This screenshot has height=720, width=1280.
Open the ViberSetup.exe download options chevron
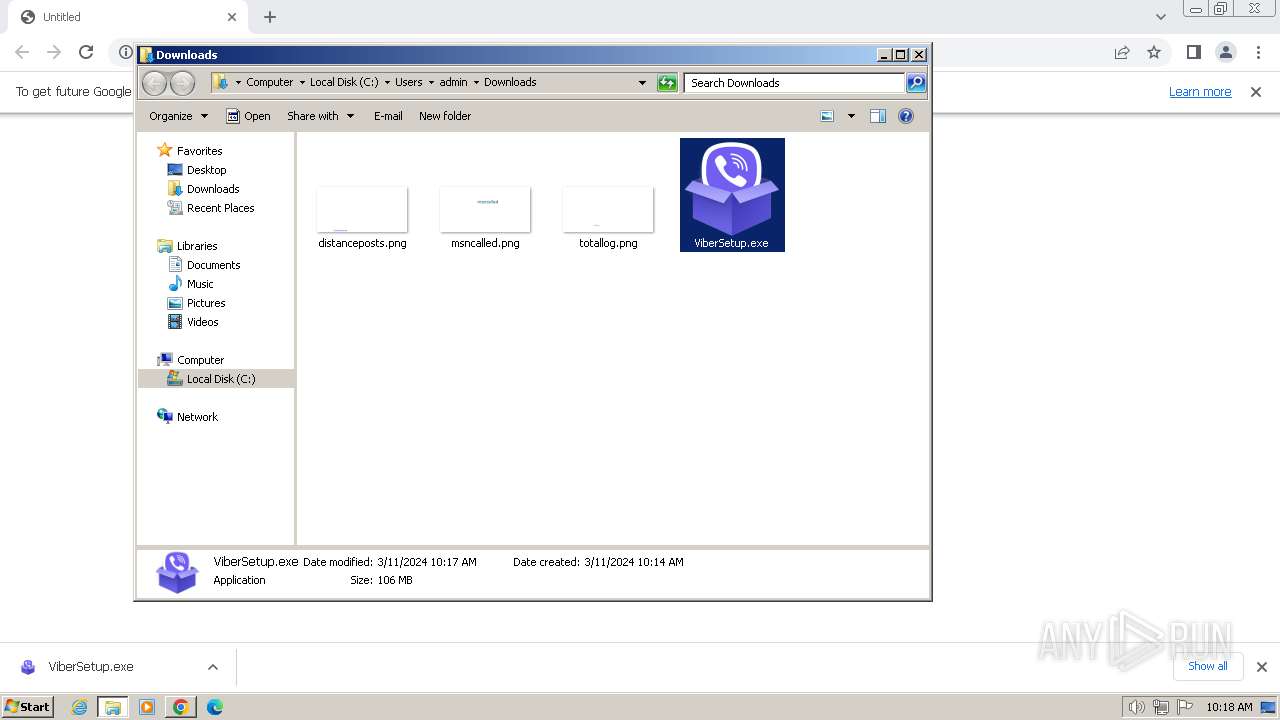click(x=213, y=667)
